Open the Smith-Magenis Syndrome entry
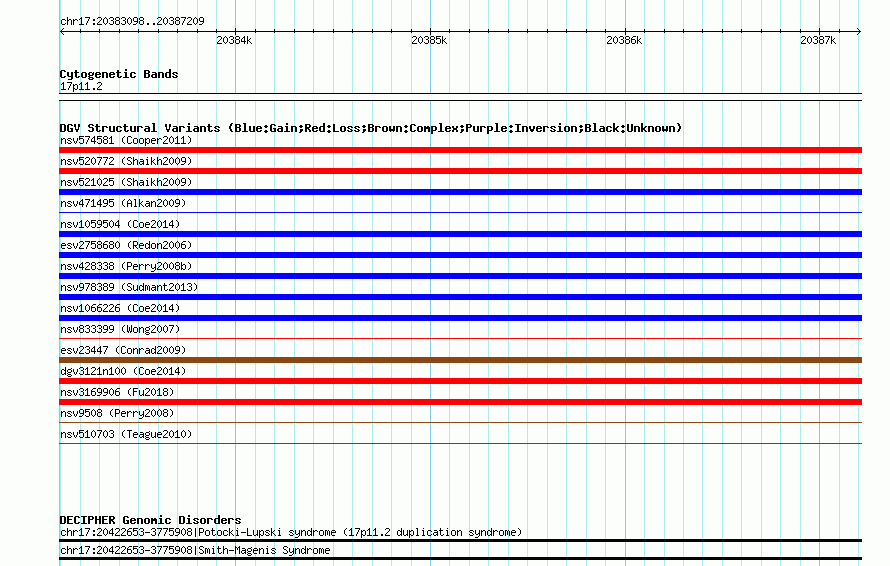 [195, 551]
